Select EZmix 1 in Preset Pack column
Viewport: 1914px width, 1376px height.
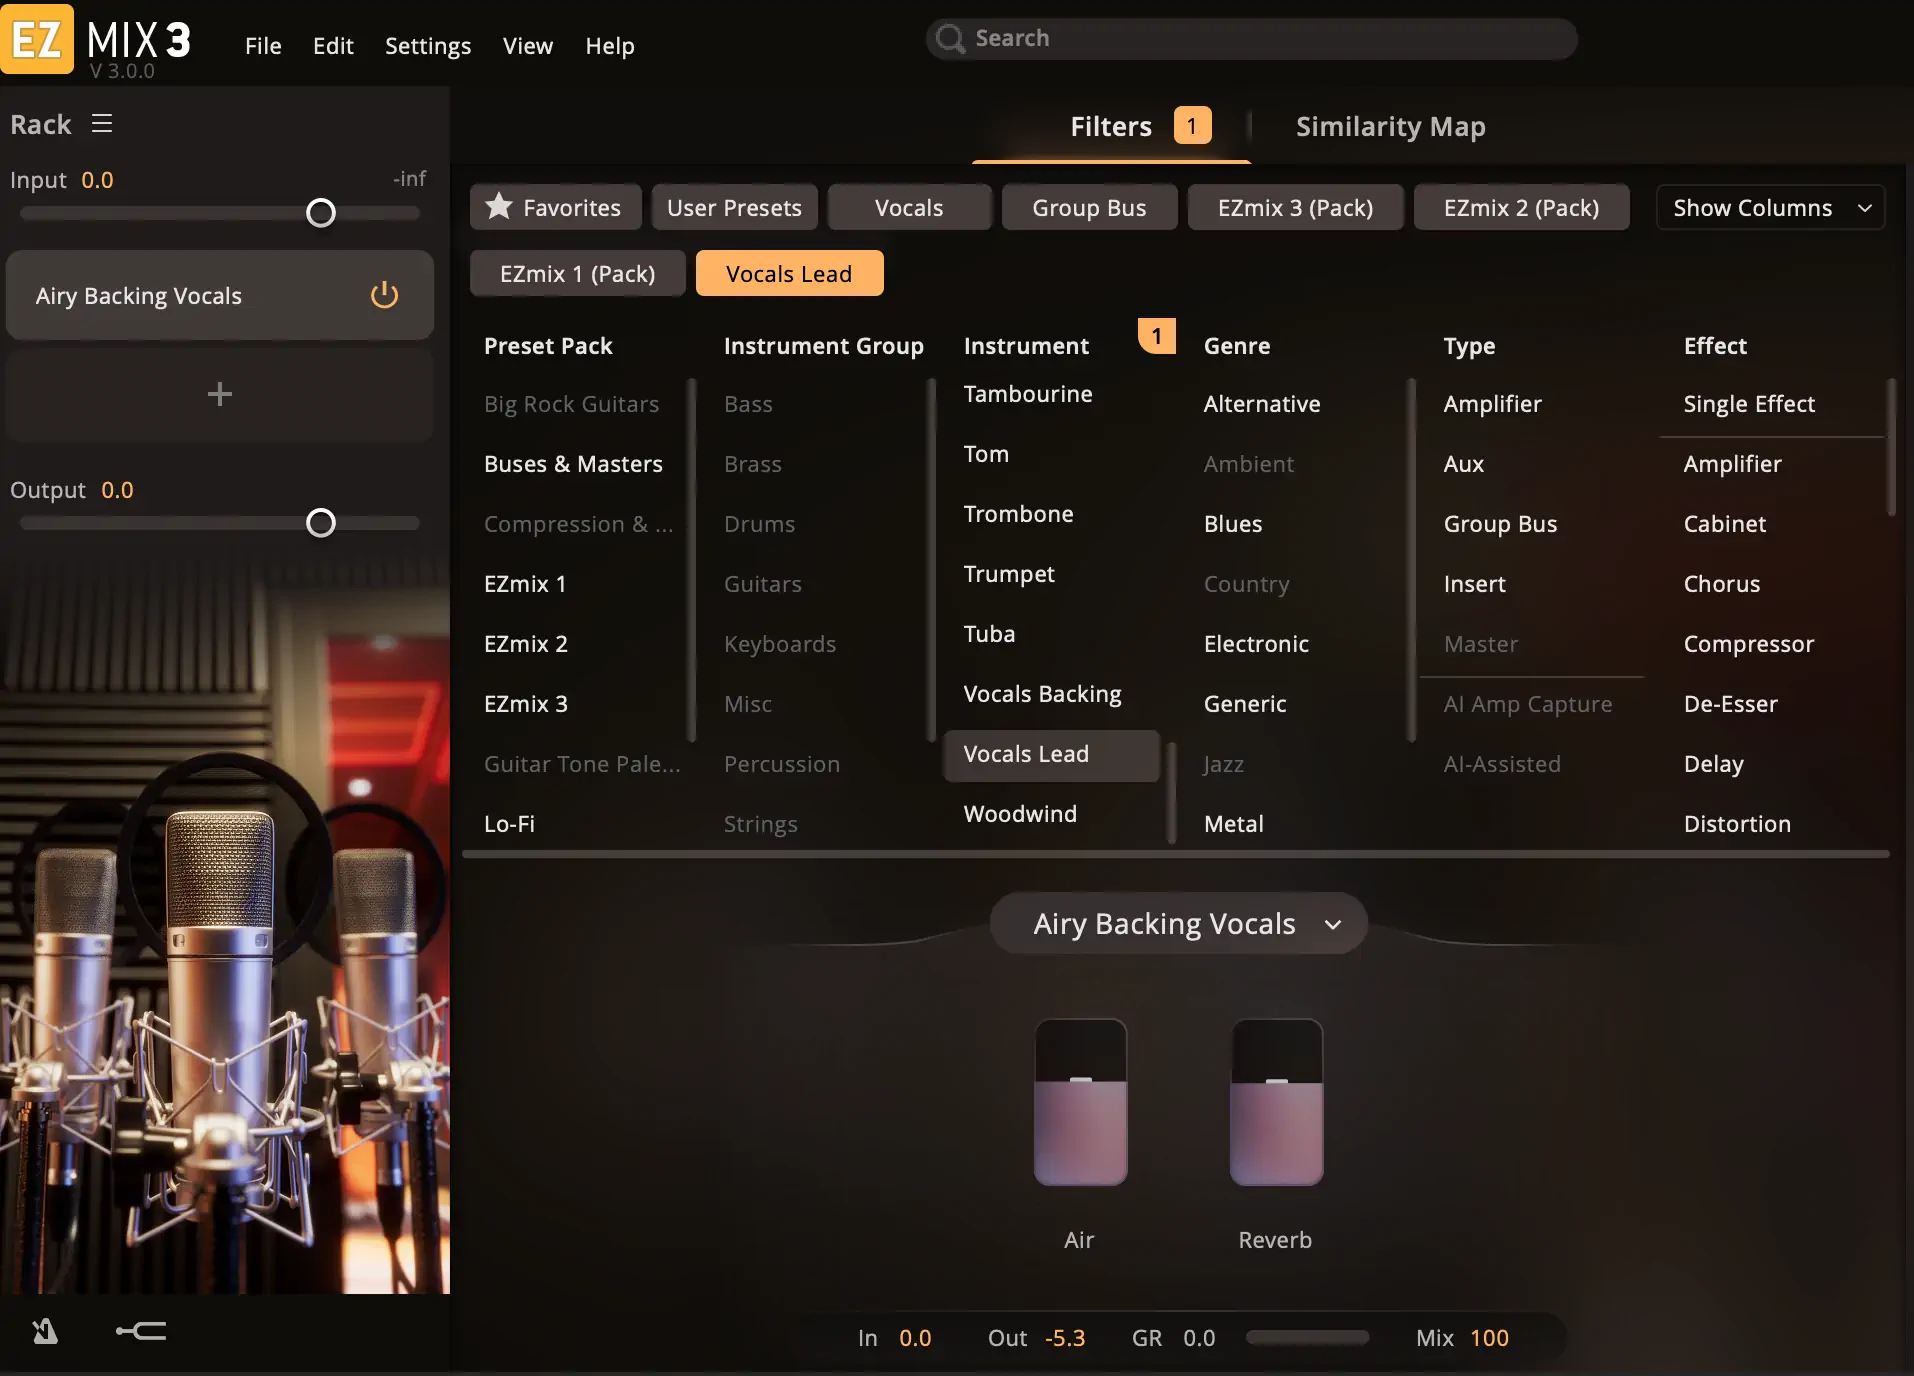525,584
